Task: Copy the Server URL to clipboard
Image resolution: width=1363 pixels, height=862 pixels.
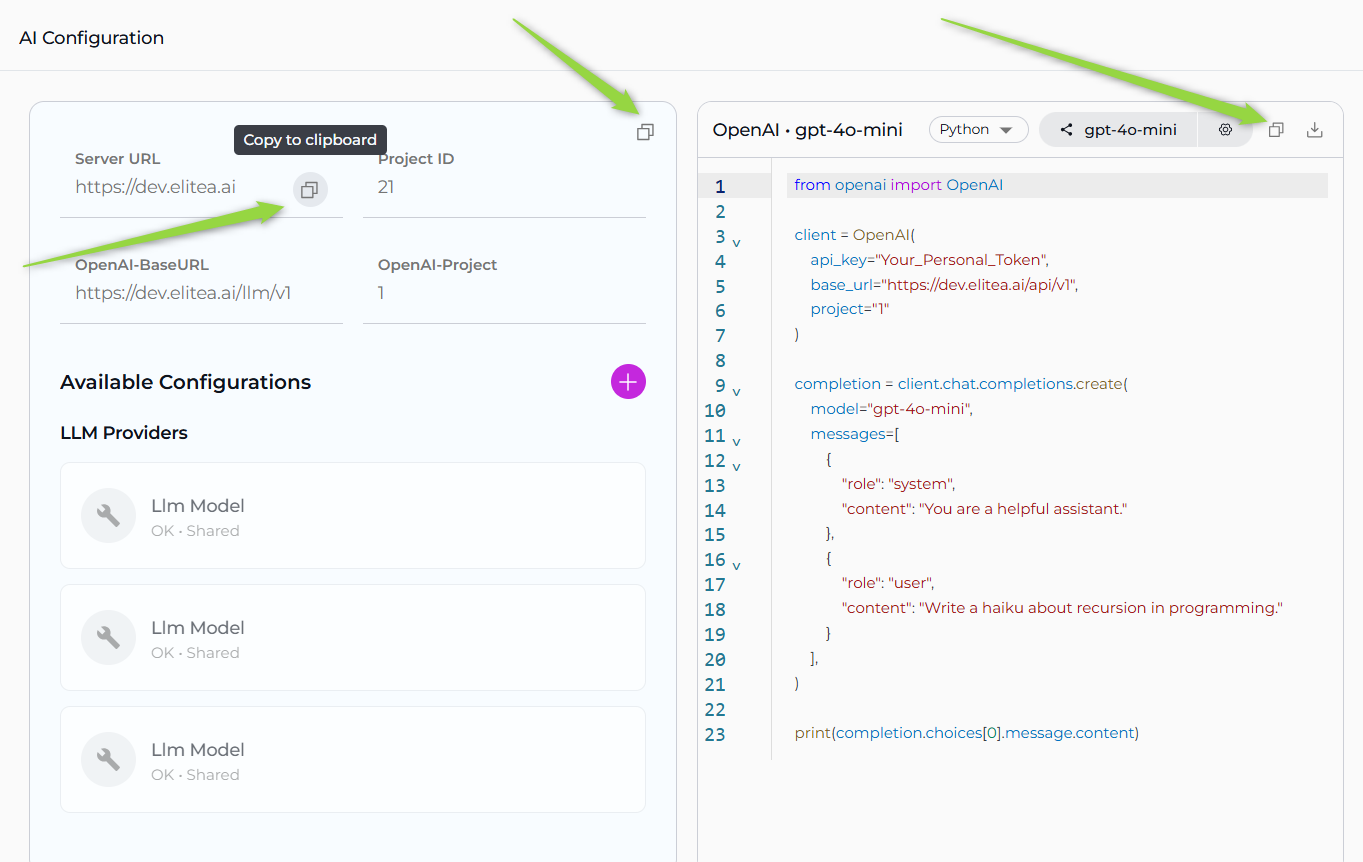Action: tap(310, 189)
